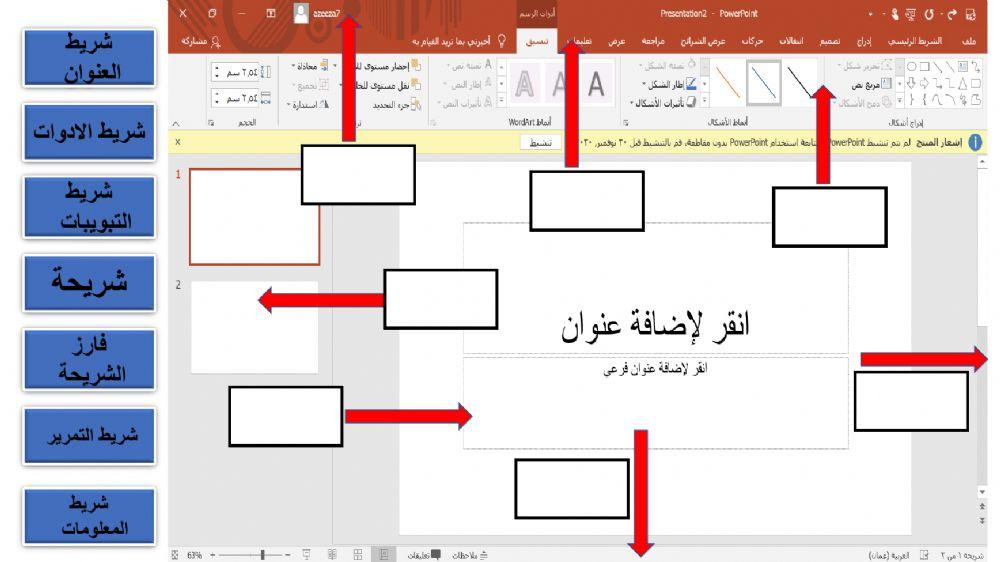Choose the black line shape style
Viewport: 1000px width, 562px height.
click(799, 82)
